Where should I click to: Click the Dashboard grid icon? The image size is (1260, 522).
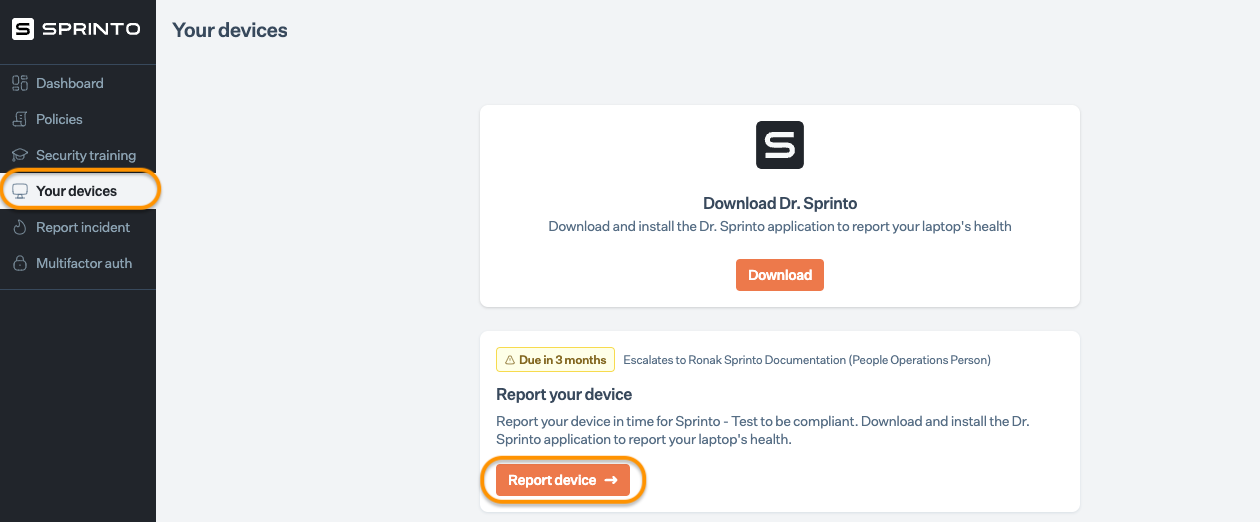click(x=19, y=83)
